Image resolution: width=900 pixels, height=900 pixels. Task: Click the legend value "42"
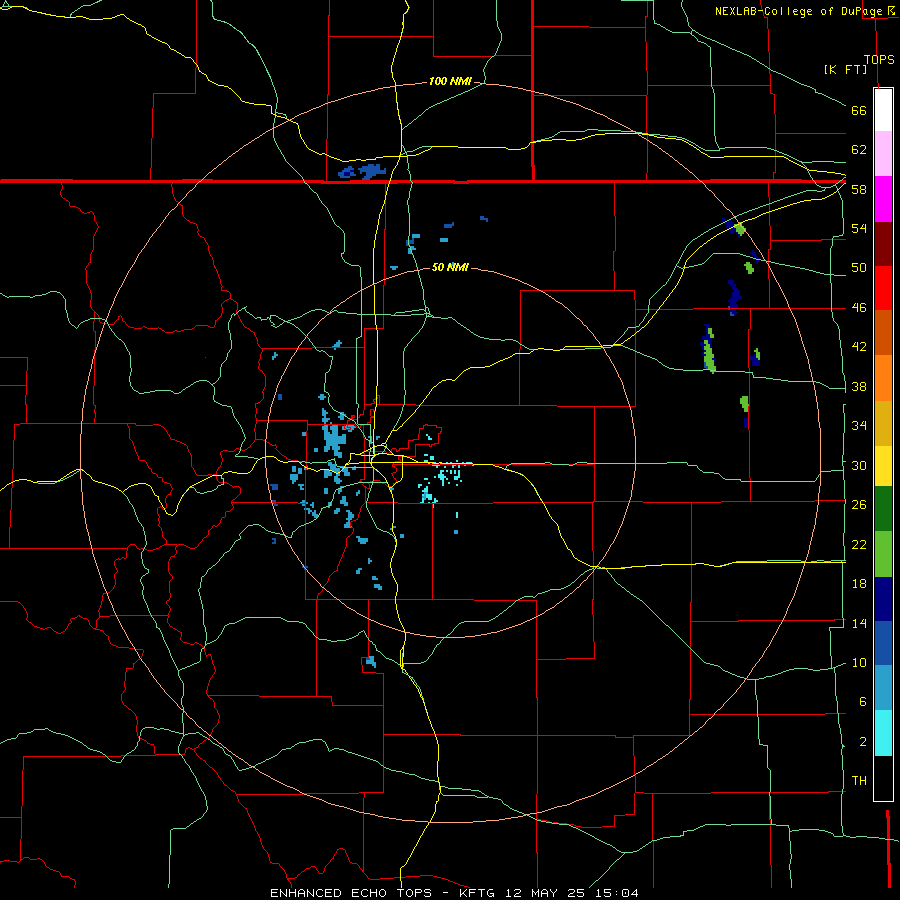pyautogui.click(x=859, y=347)
